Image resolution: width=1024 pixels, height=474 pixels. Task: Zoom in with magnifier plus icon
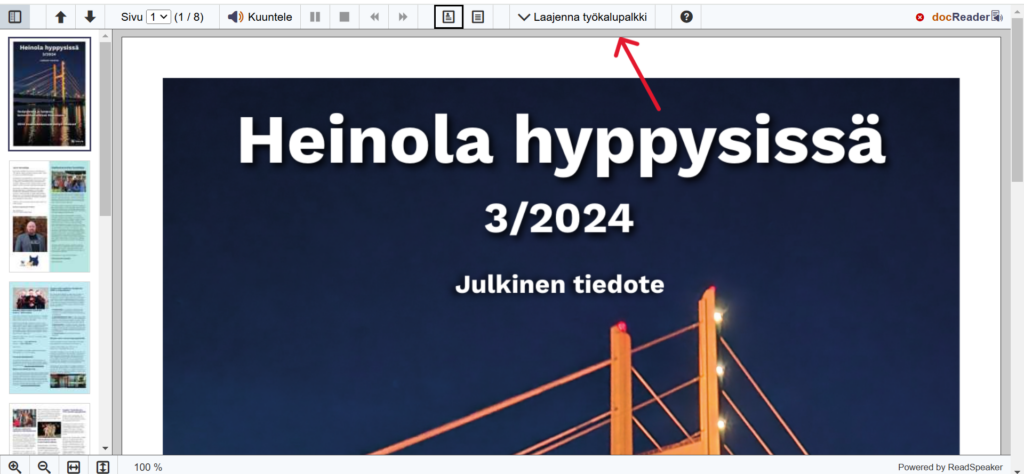coord(14,467)
